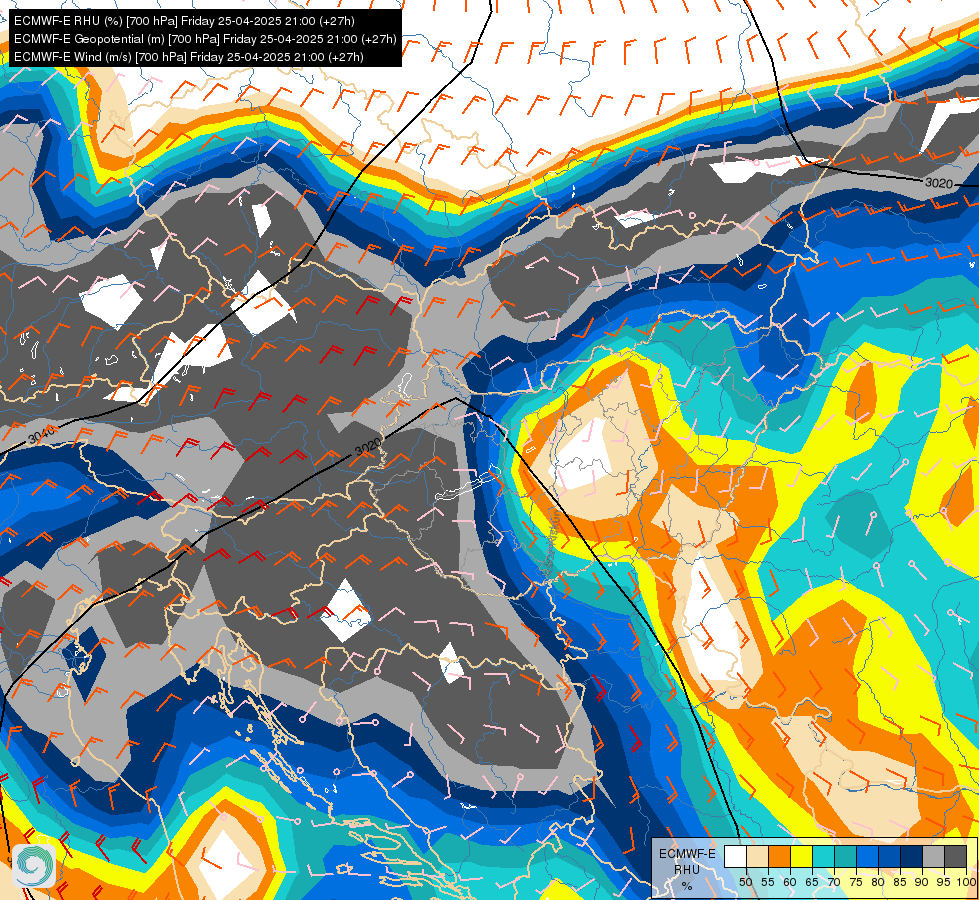Select the bright blue 75-80 legend swatch
The height and width of the screenshot is (900, 979).
(x=868, y=856)
